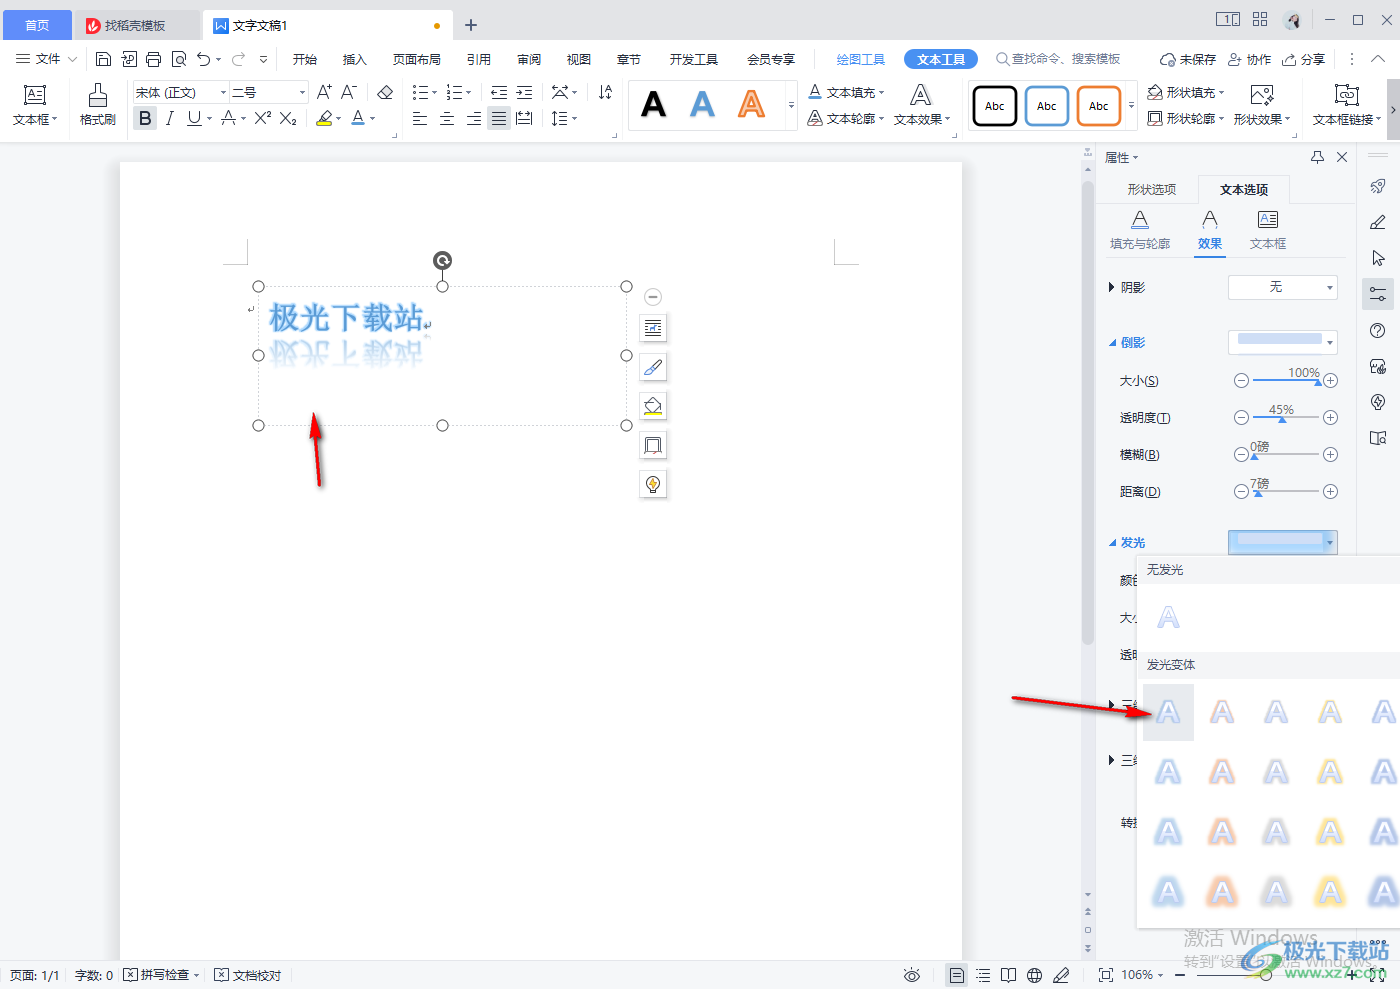
Task: Click 文档校对 in status bar
Action: 248,975
